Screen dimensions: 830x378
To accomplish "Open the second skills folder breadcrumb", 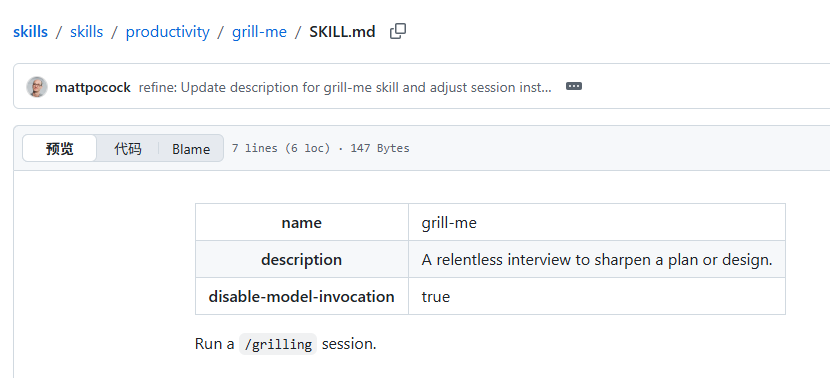I will [x=86, y=32].
